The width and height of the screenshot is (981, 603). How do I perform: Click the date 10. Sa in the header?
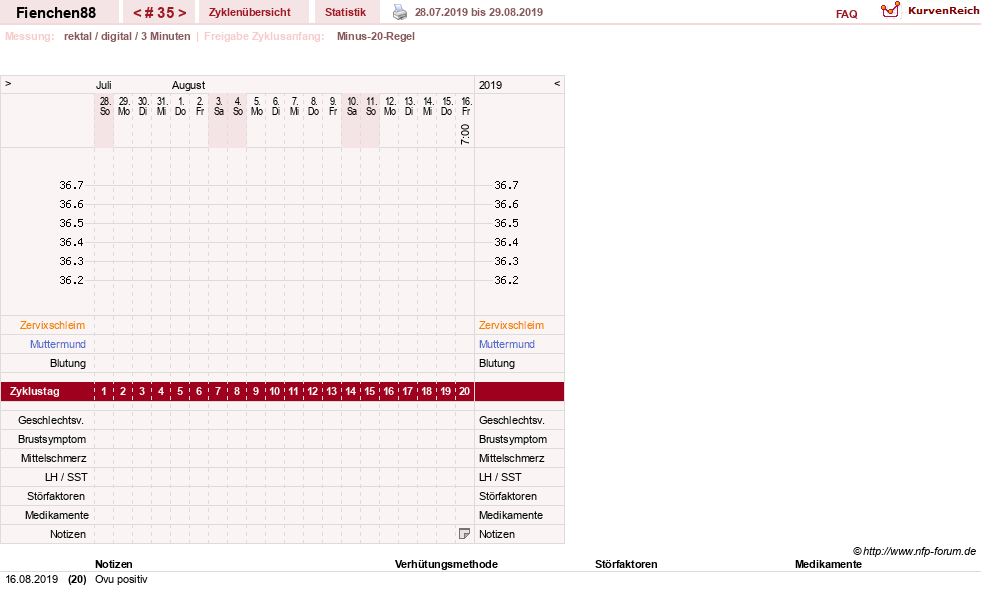tap(352, 106)
